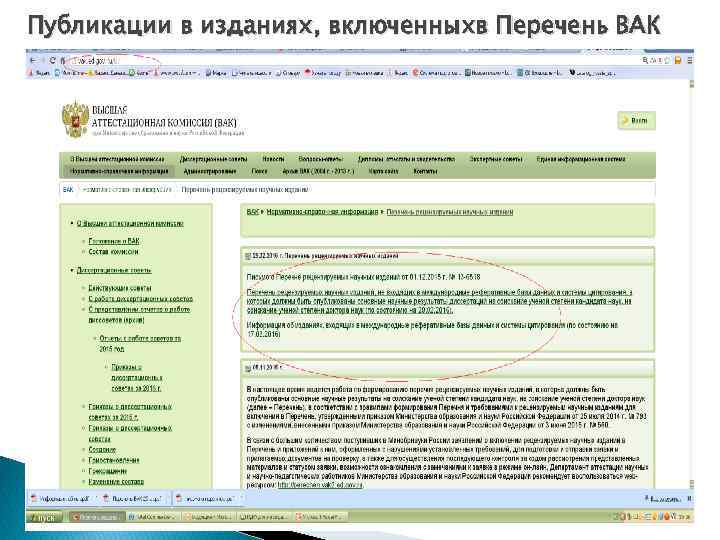Open the Контакты nav item

coord(425,171)
